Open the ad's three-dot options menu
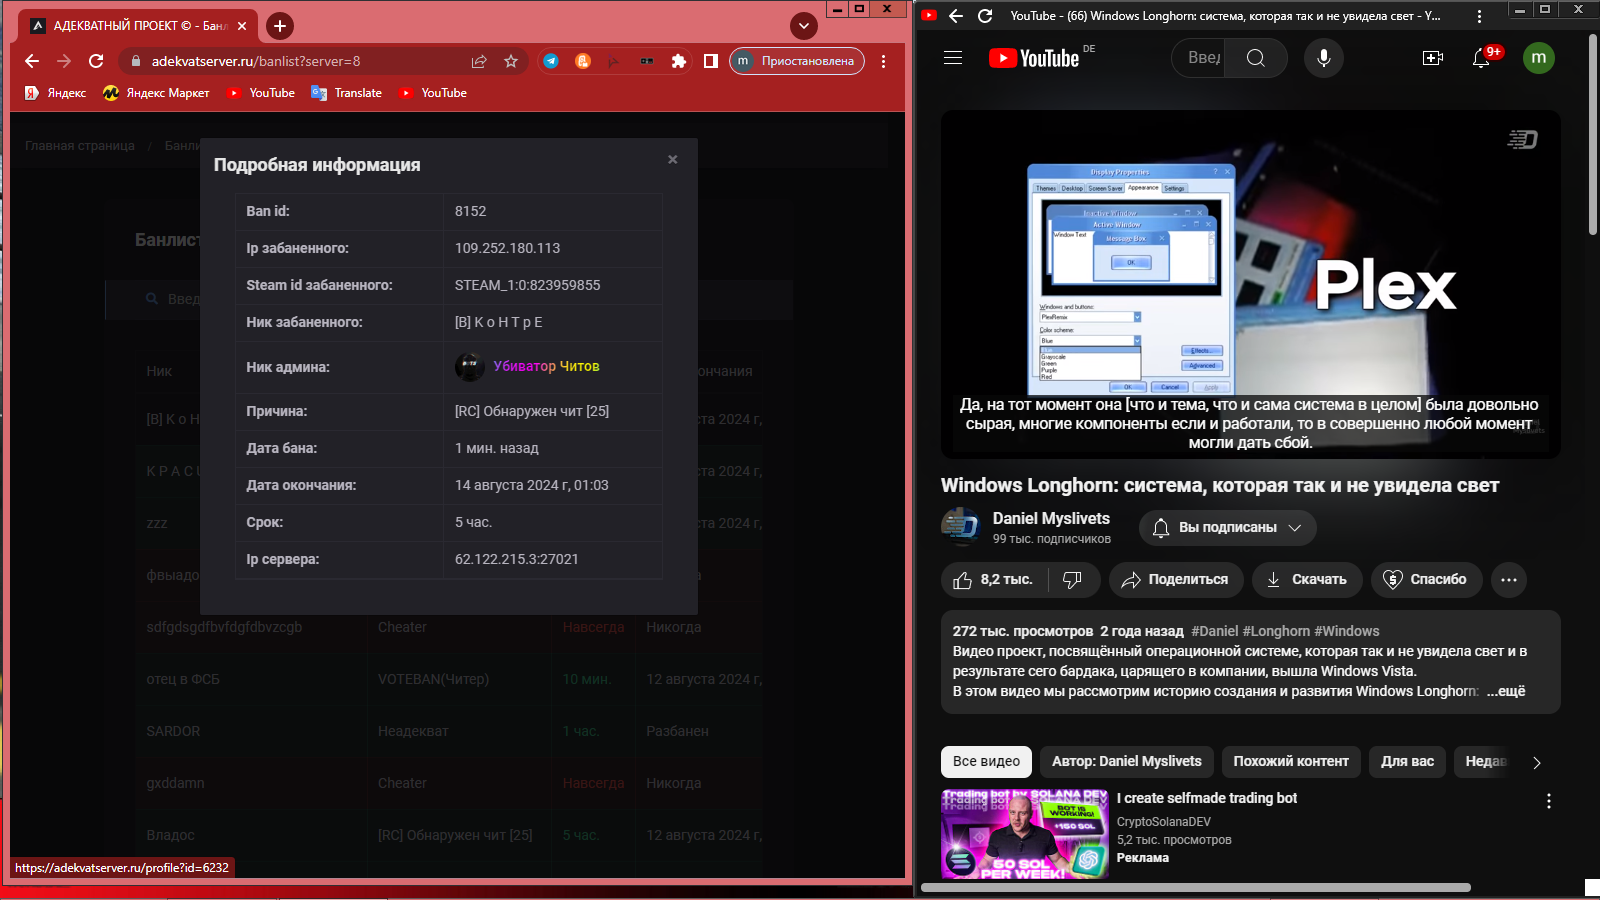 click(1549, 801)
